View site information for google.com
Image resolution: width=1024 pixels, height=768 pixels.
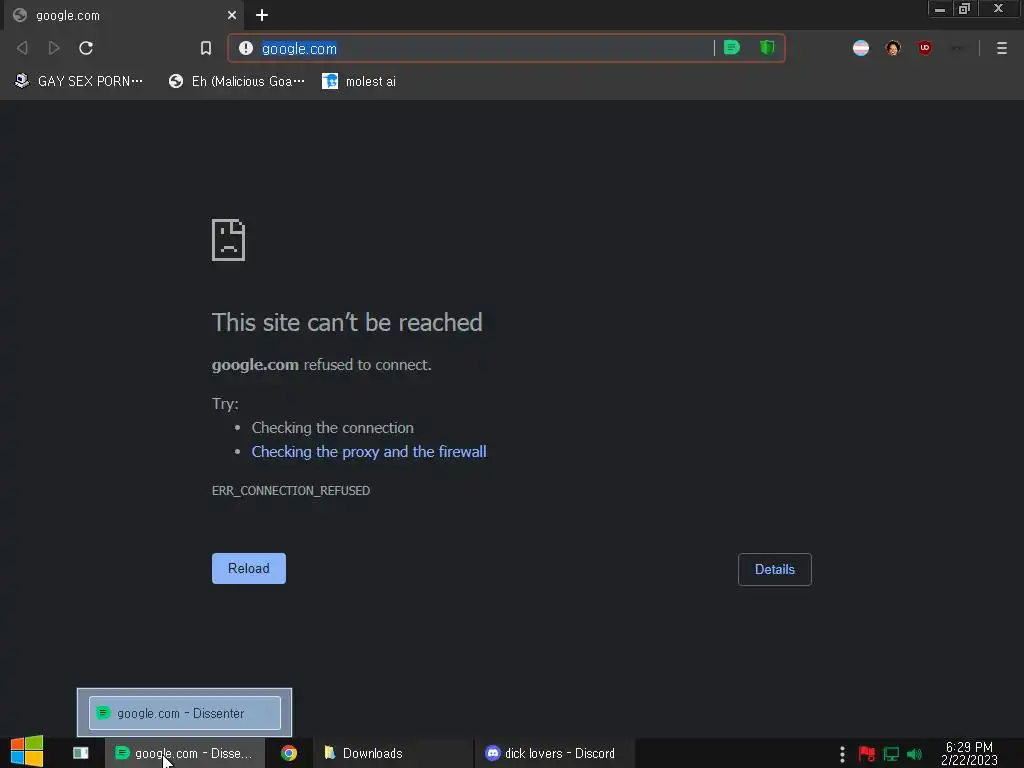[x=246, y=48]
